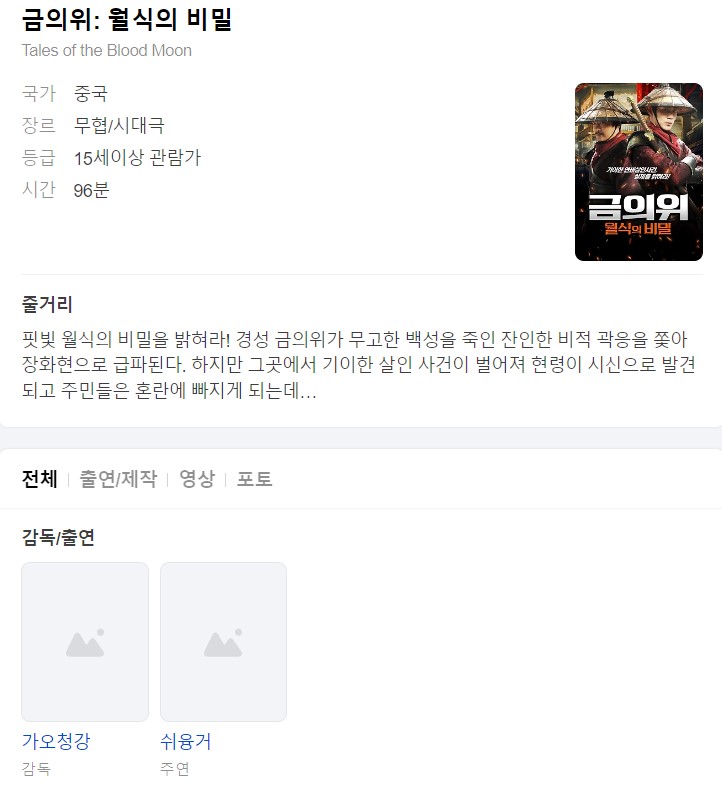Open lead actor 쉬융거's profile link
The width and height of the screenshot is (722, 802).
tap(186, 741)
